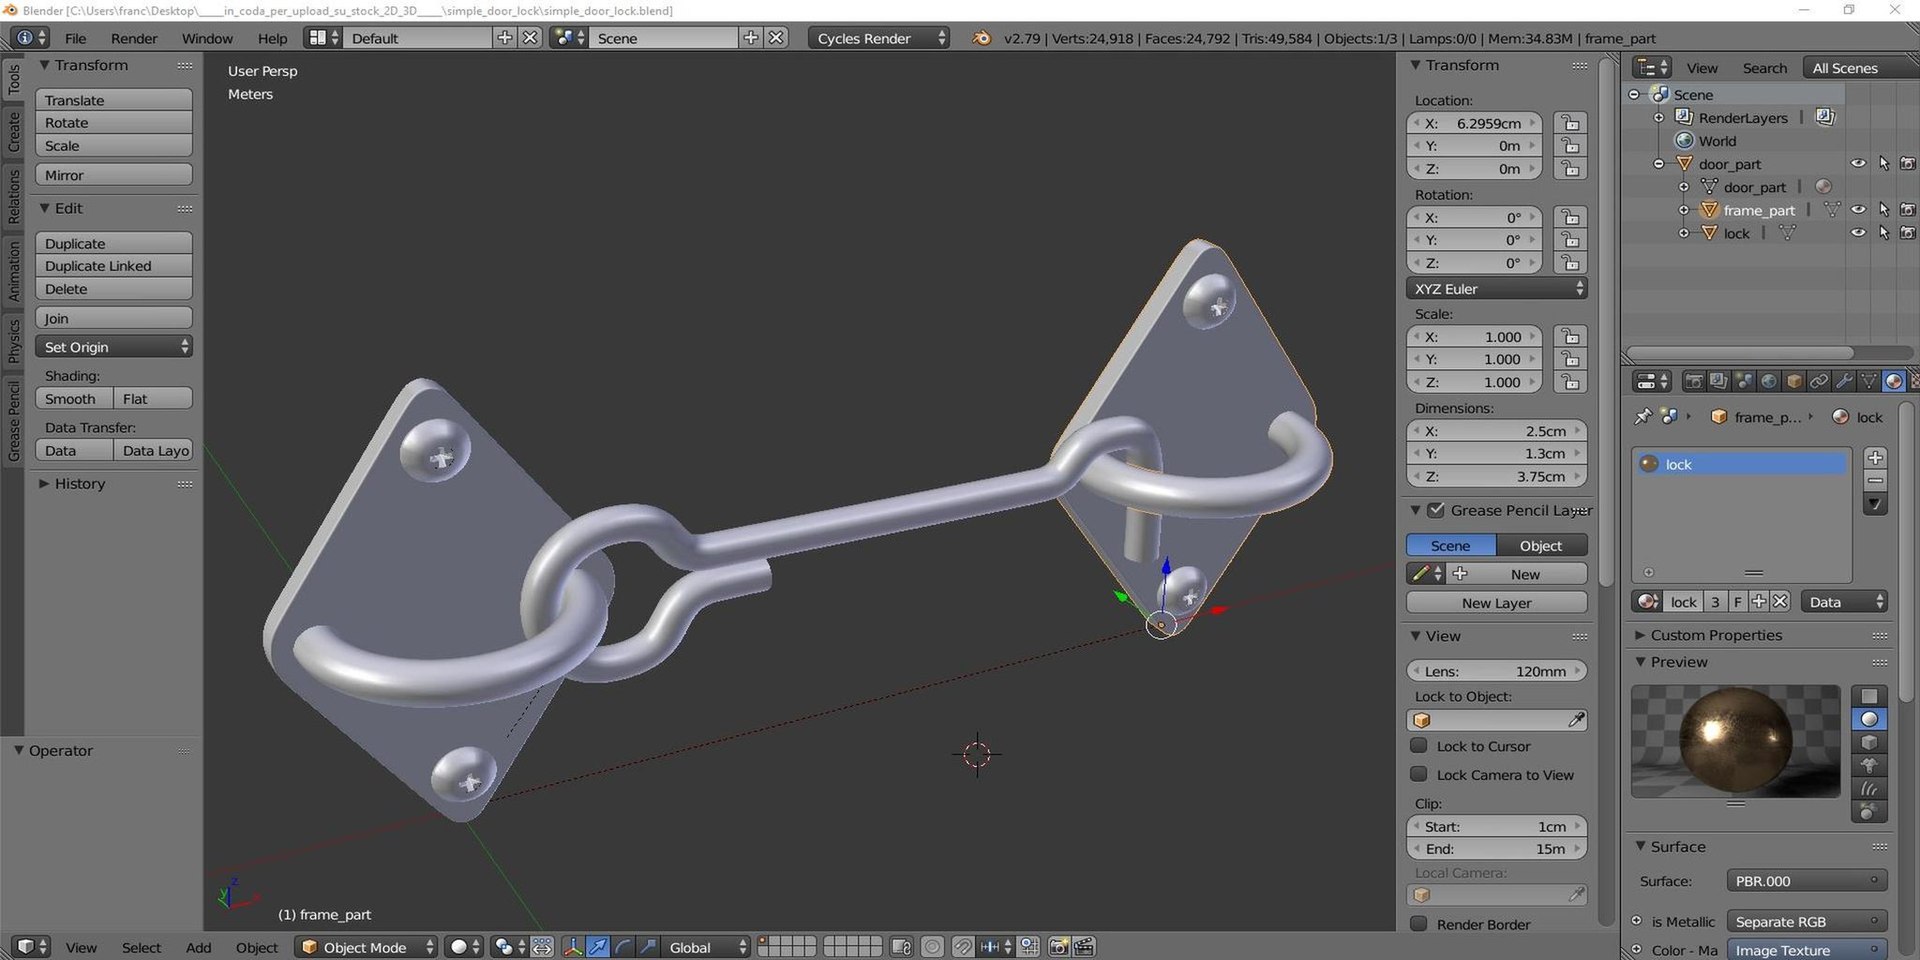
Task: Open the Global orientation dropdown
Action: 707,947
